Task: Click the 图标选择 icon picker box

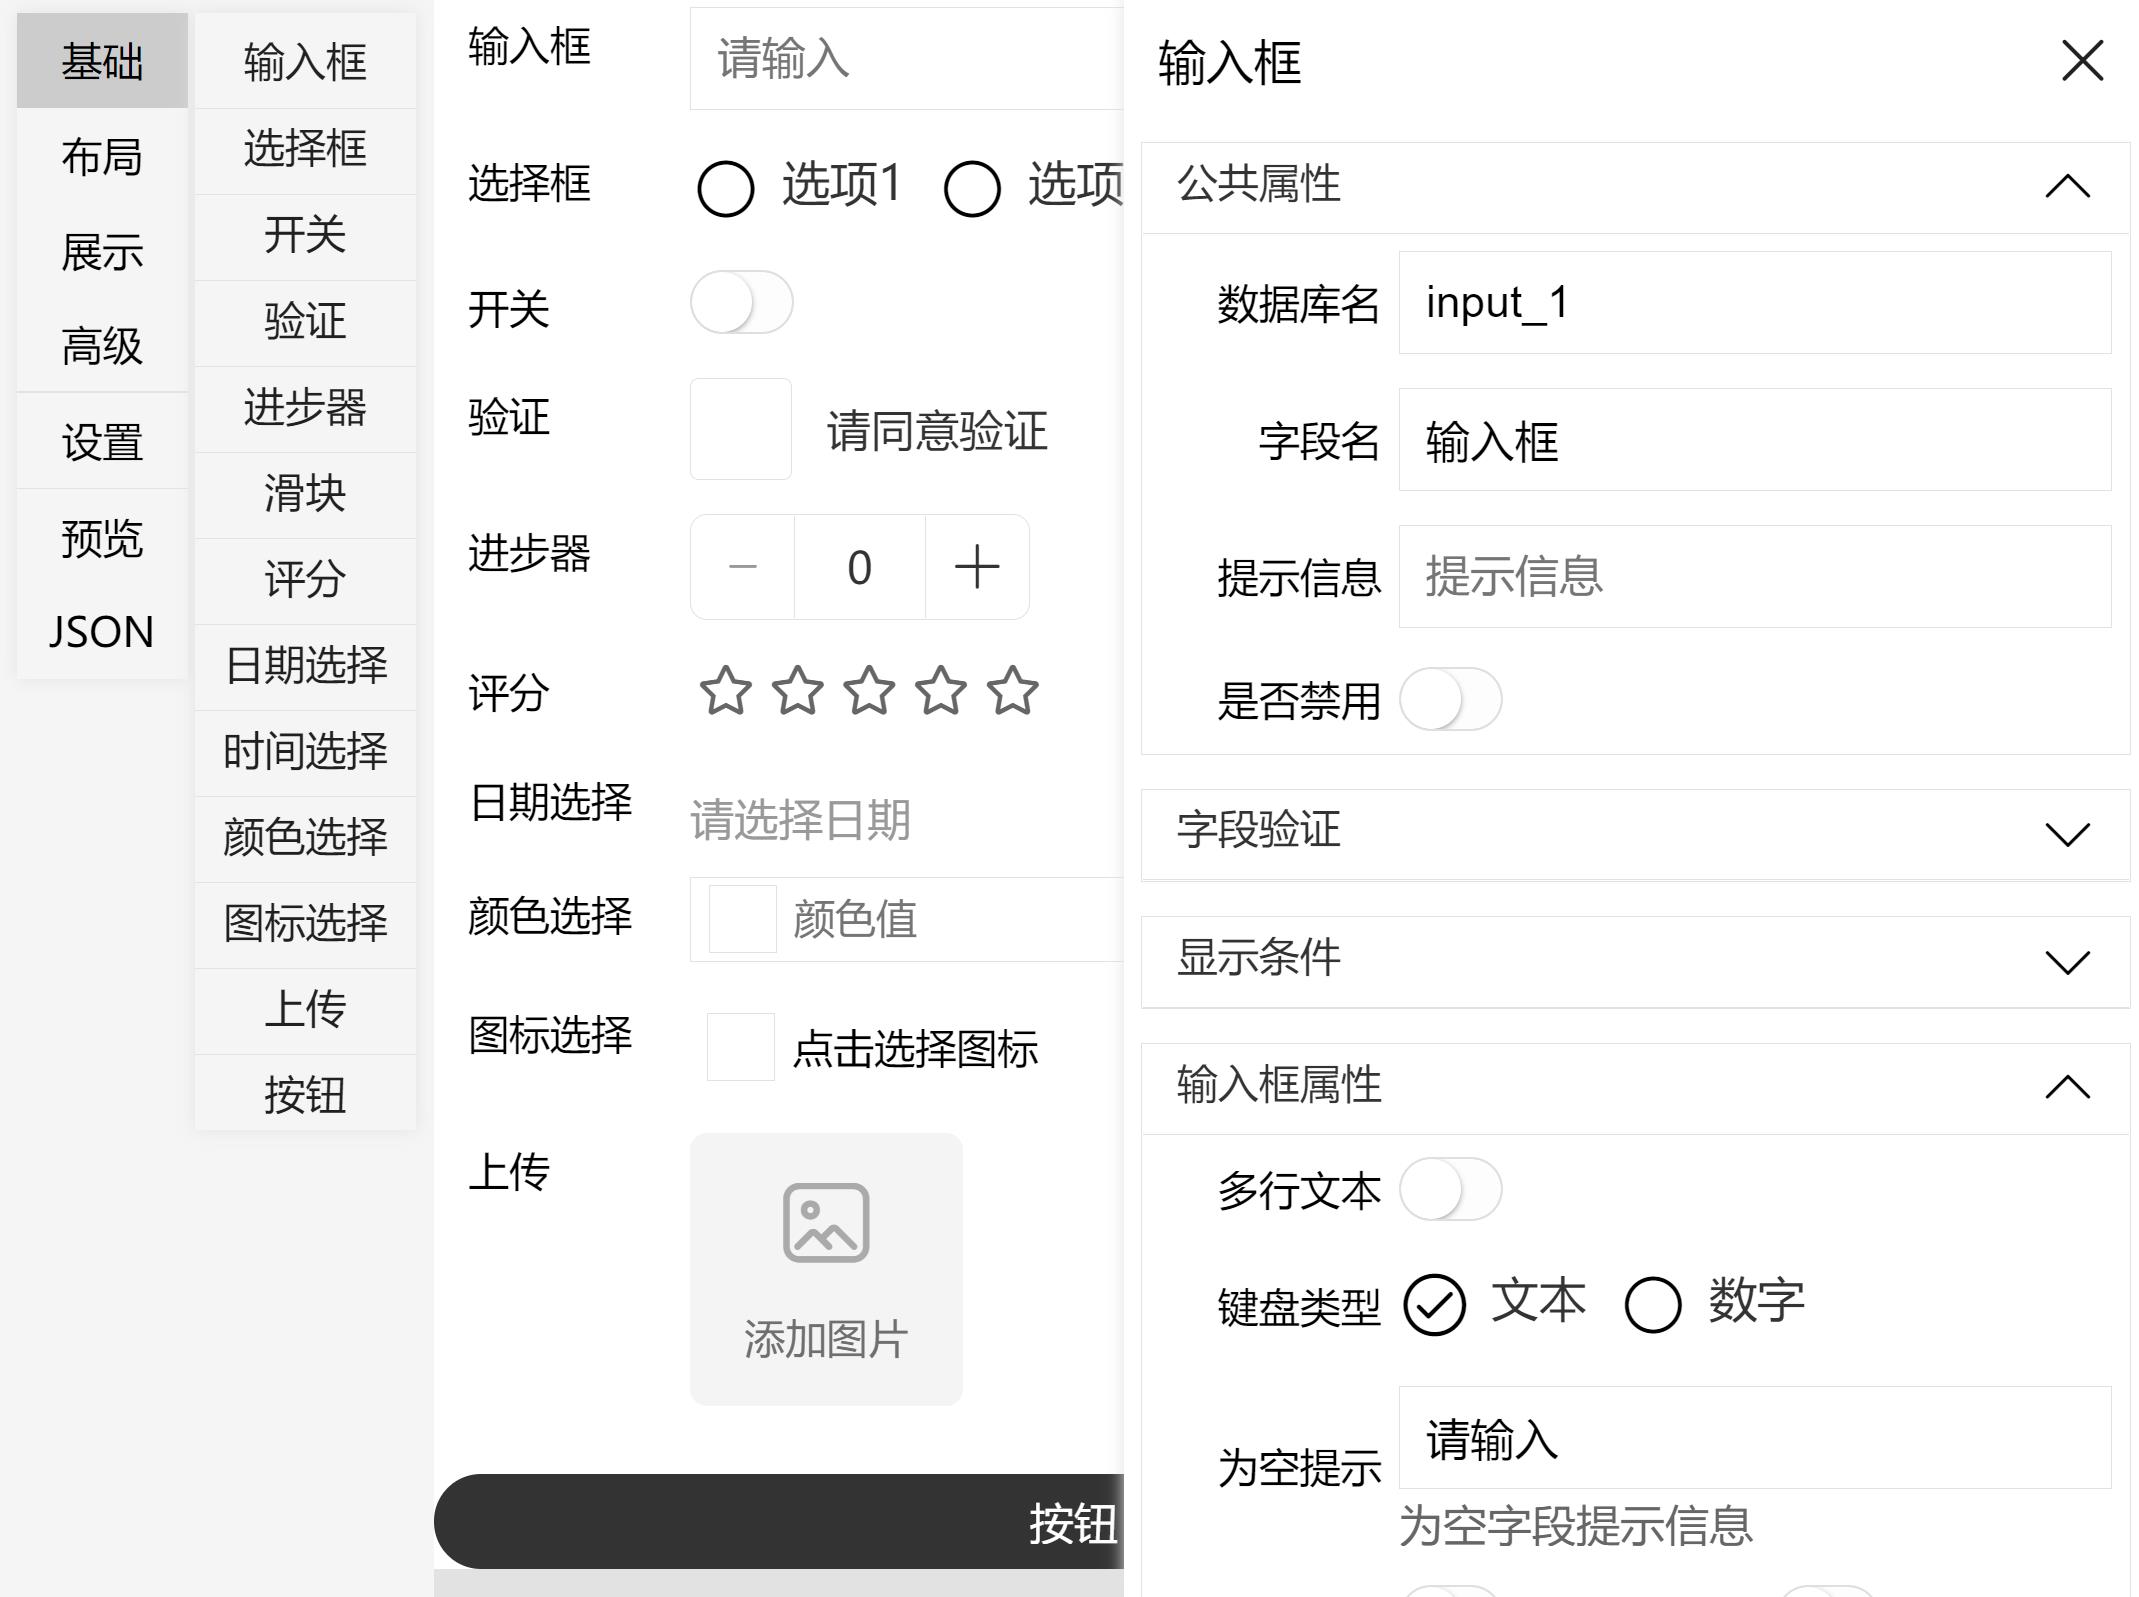Action: click(x=740, y=1047)
